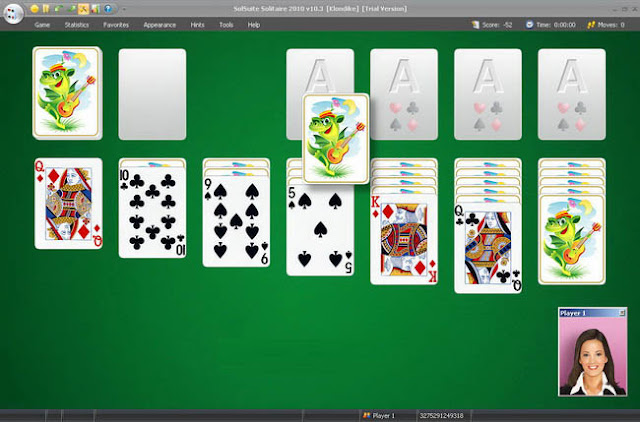
Task: Click the second empty foundation slot
Action: click(404, 94)
